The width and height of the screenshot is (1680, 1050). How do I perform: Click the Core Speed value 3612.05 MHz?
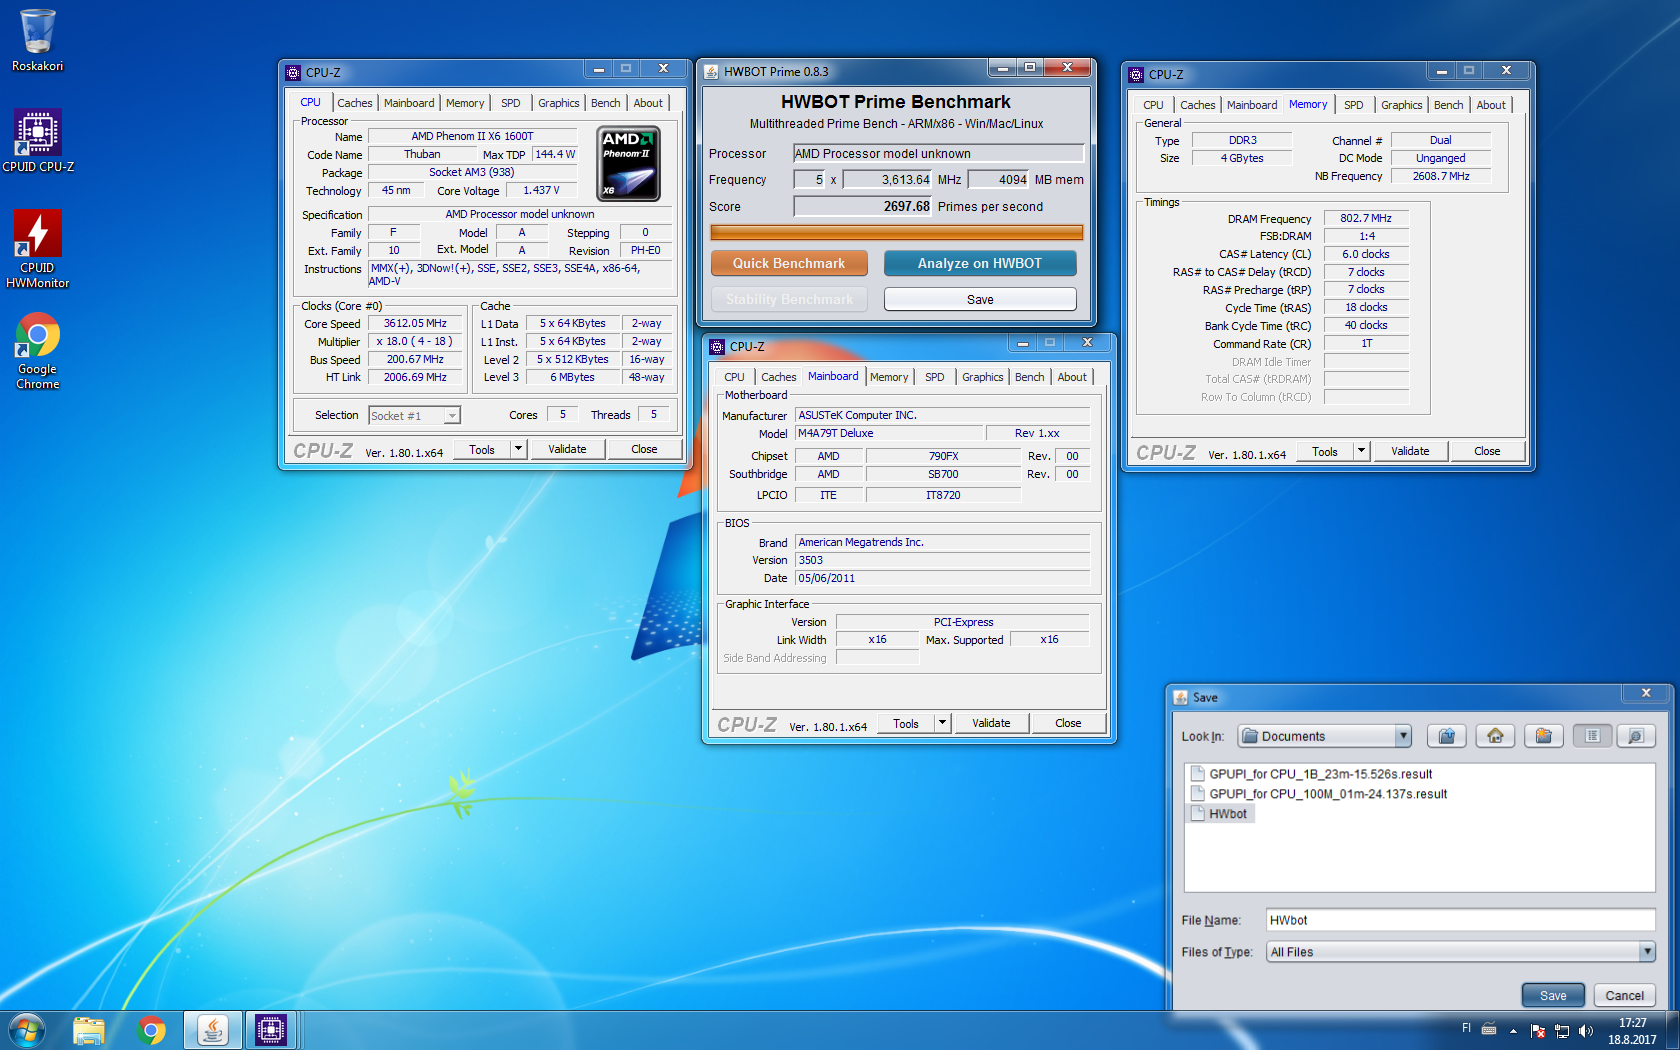coord(415,323)
